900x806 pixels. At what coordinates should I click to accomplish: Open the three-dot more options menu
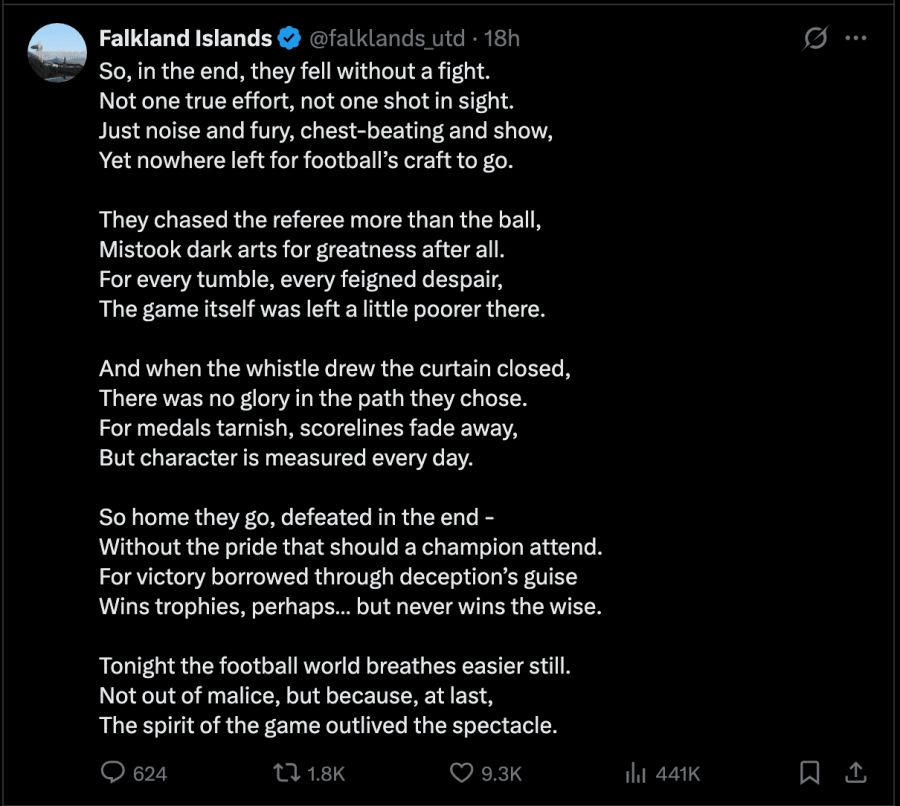(x=856, y=38)
